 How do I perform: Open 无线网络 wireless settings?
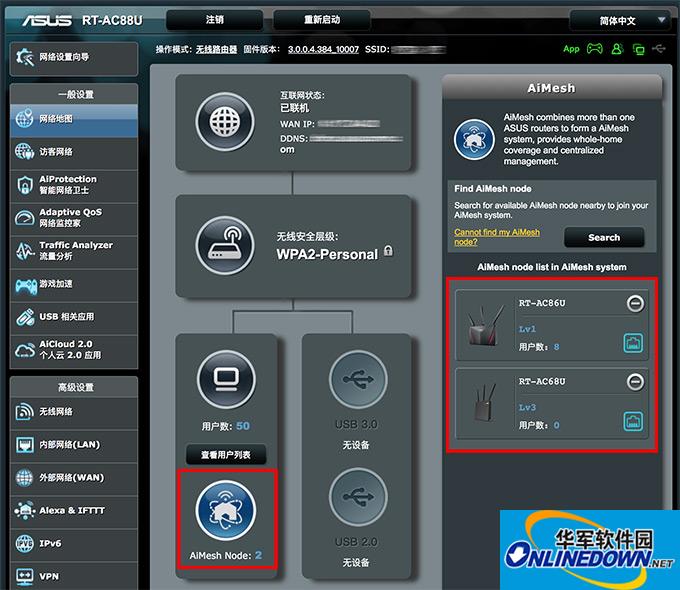73,412
